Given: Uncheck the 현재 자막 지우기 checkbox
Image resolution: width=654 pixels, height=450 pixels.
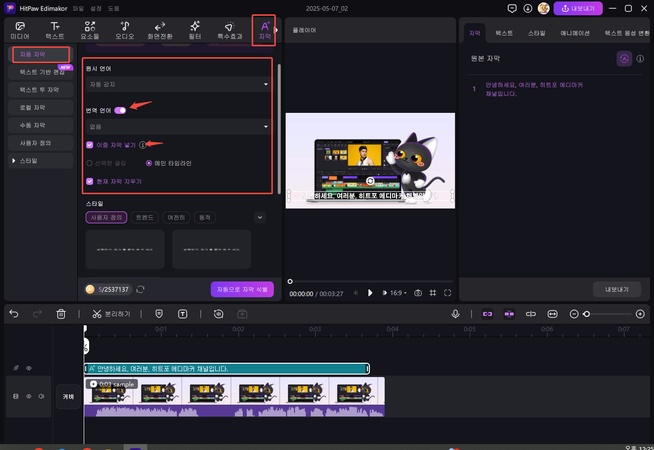Looking at the screenshot, I should (89, 181).
